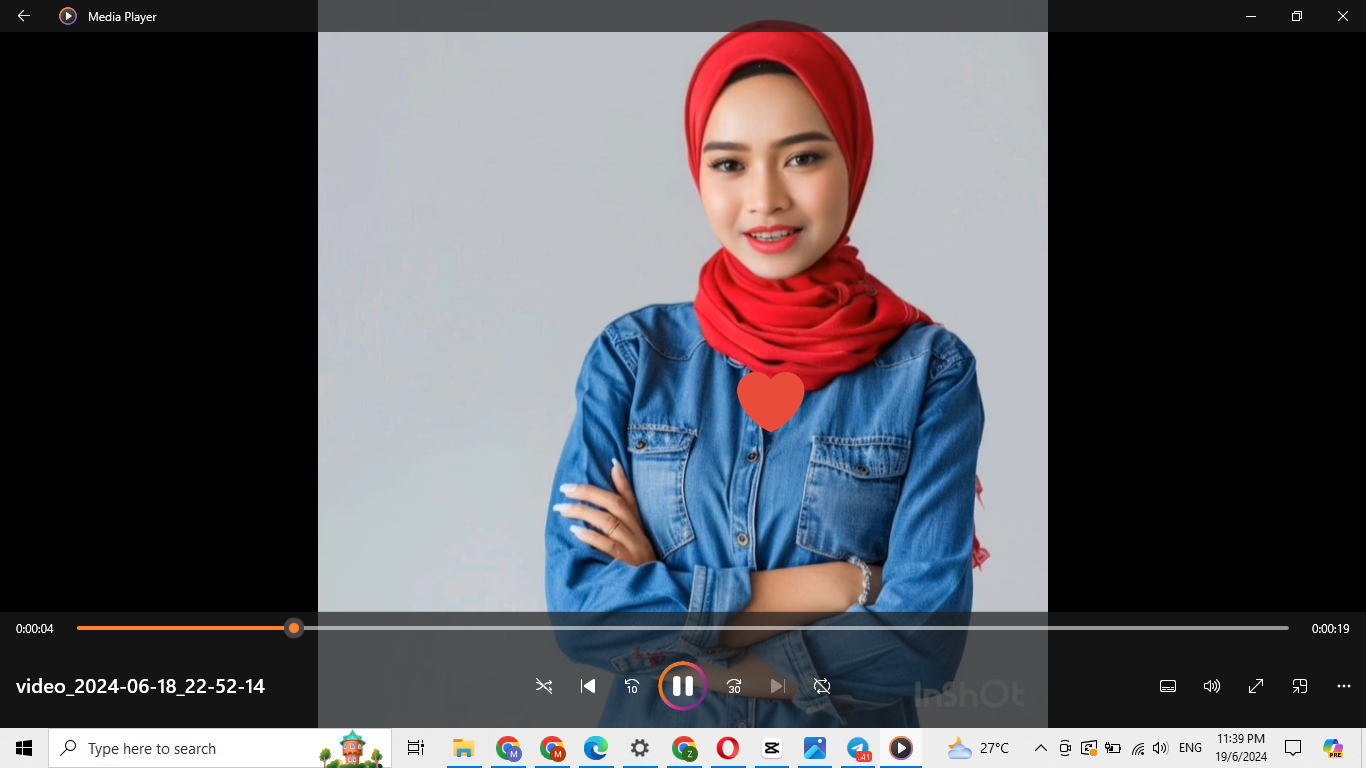
Task: Change the ENG input language
Action: coord(1190,748)
